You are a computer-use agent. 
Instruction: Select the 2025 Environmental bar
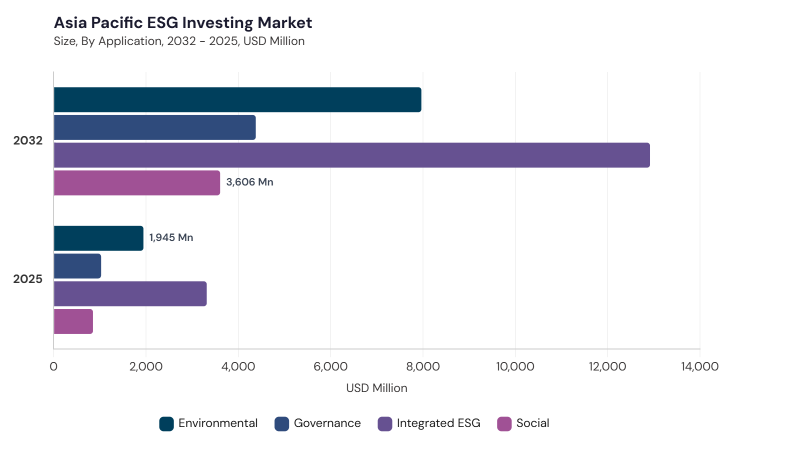[98, 238]
